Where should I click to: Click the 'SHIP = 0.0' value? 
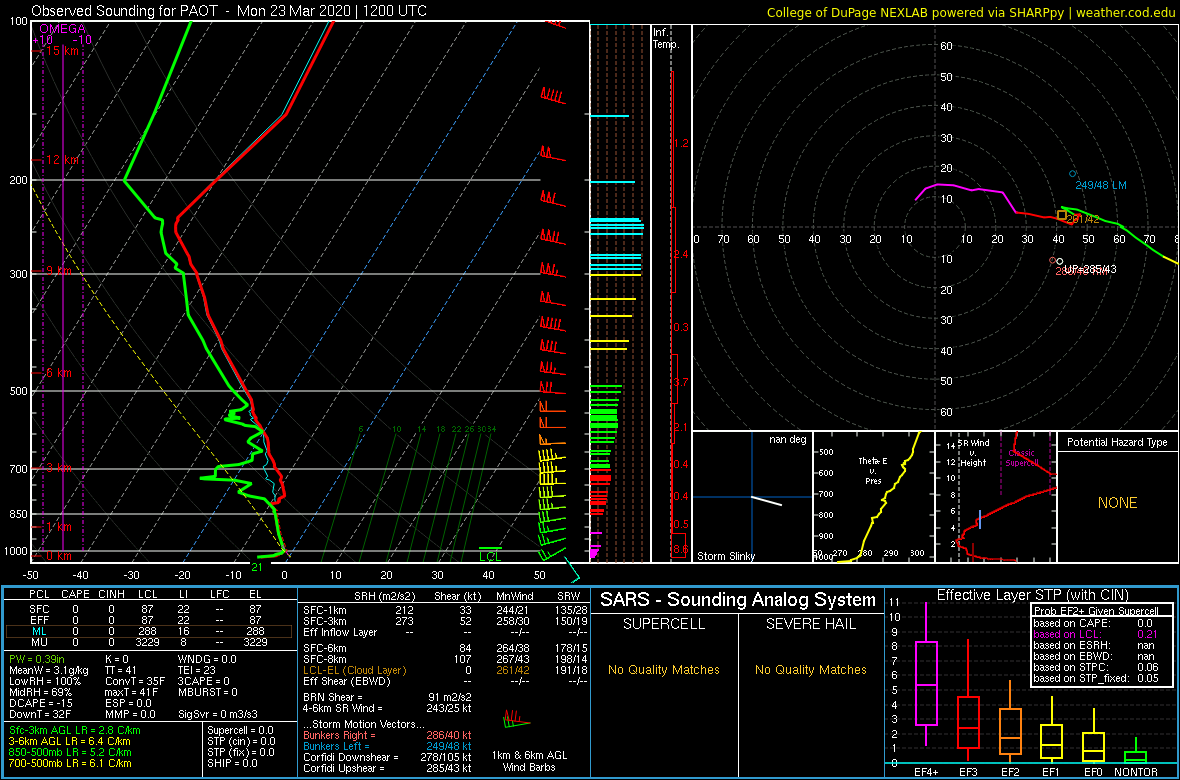[231, 763]
